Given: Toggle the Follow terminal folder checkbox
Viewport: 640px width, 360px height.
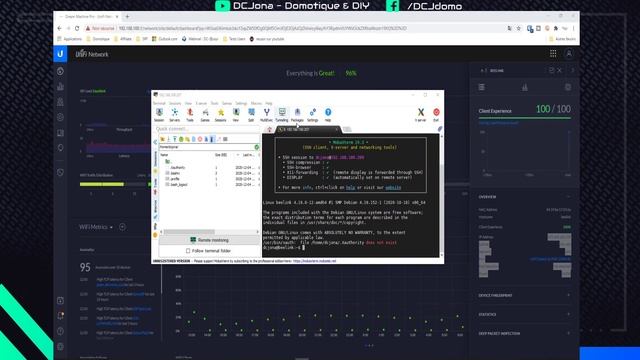Looking at the screenshot, I should coord(188,251).
